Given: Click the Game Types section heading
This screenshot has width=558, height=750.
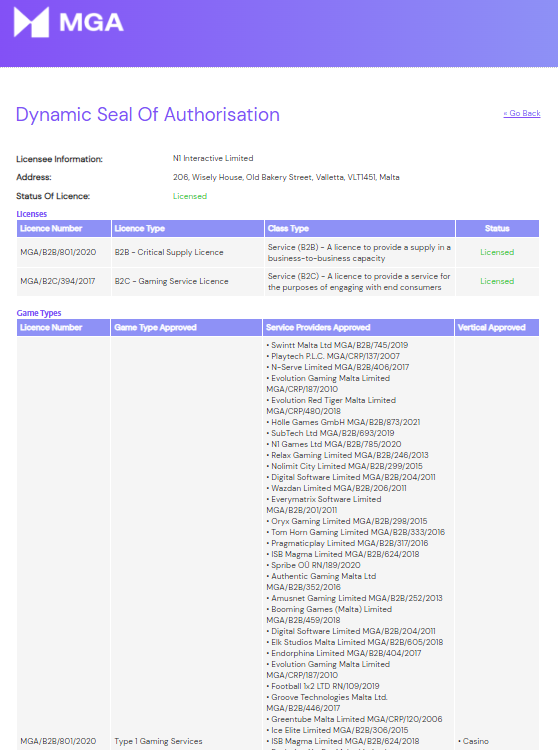Looking at the screenshot, I should (39, 313).
